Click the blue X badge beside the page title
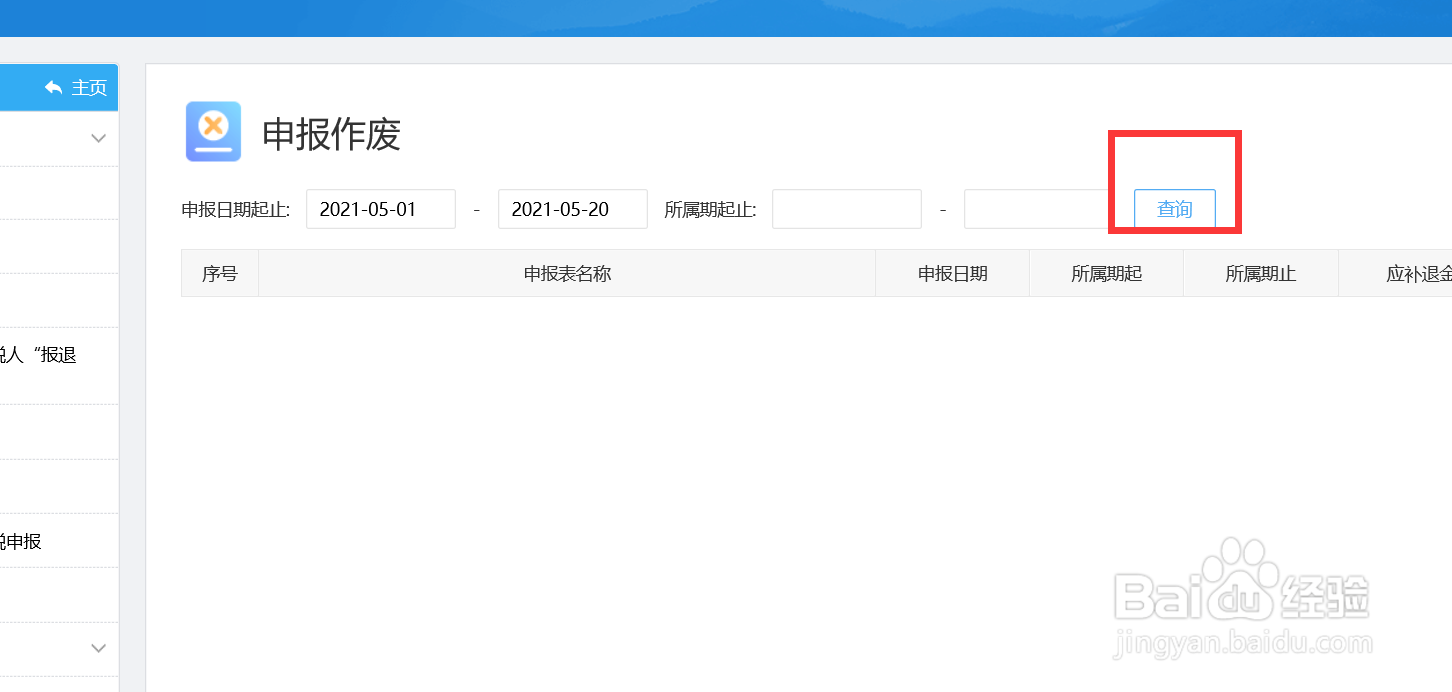Image resolution: width=1452 pixels, height=692 pixels. pyautogui.click(x=213, y=131)
